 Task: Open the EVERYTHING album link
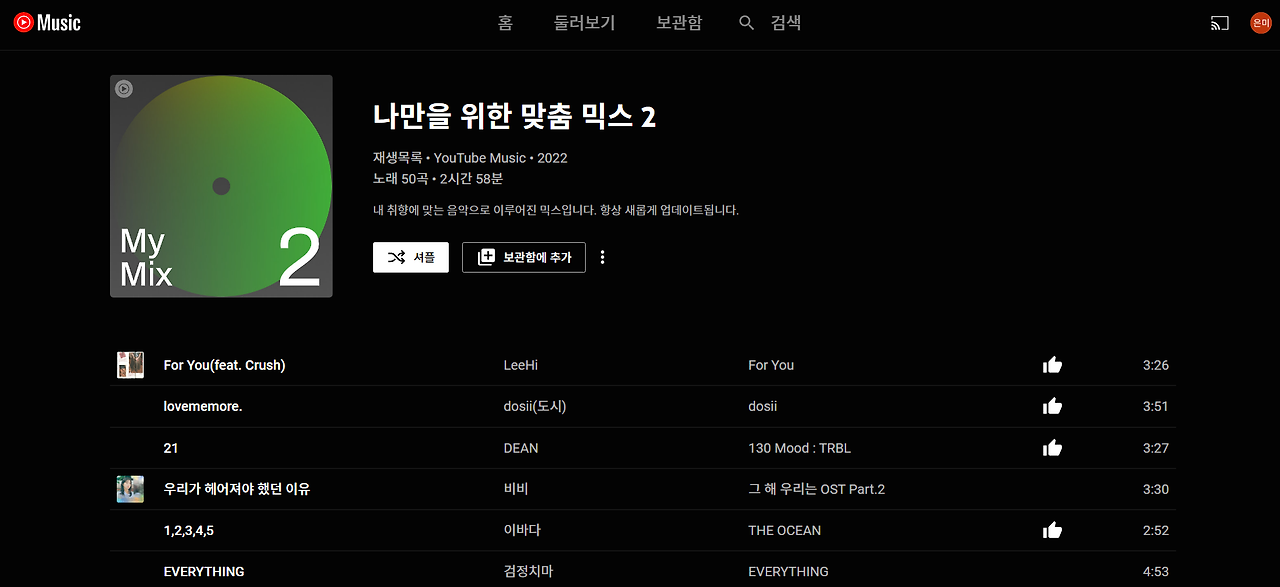coord(788,571)
